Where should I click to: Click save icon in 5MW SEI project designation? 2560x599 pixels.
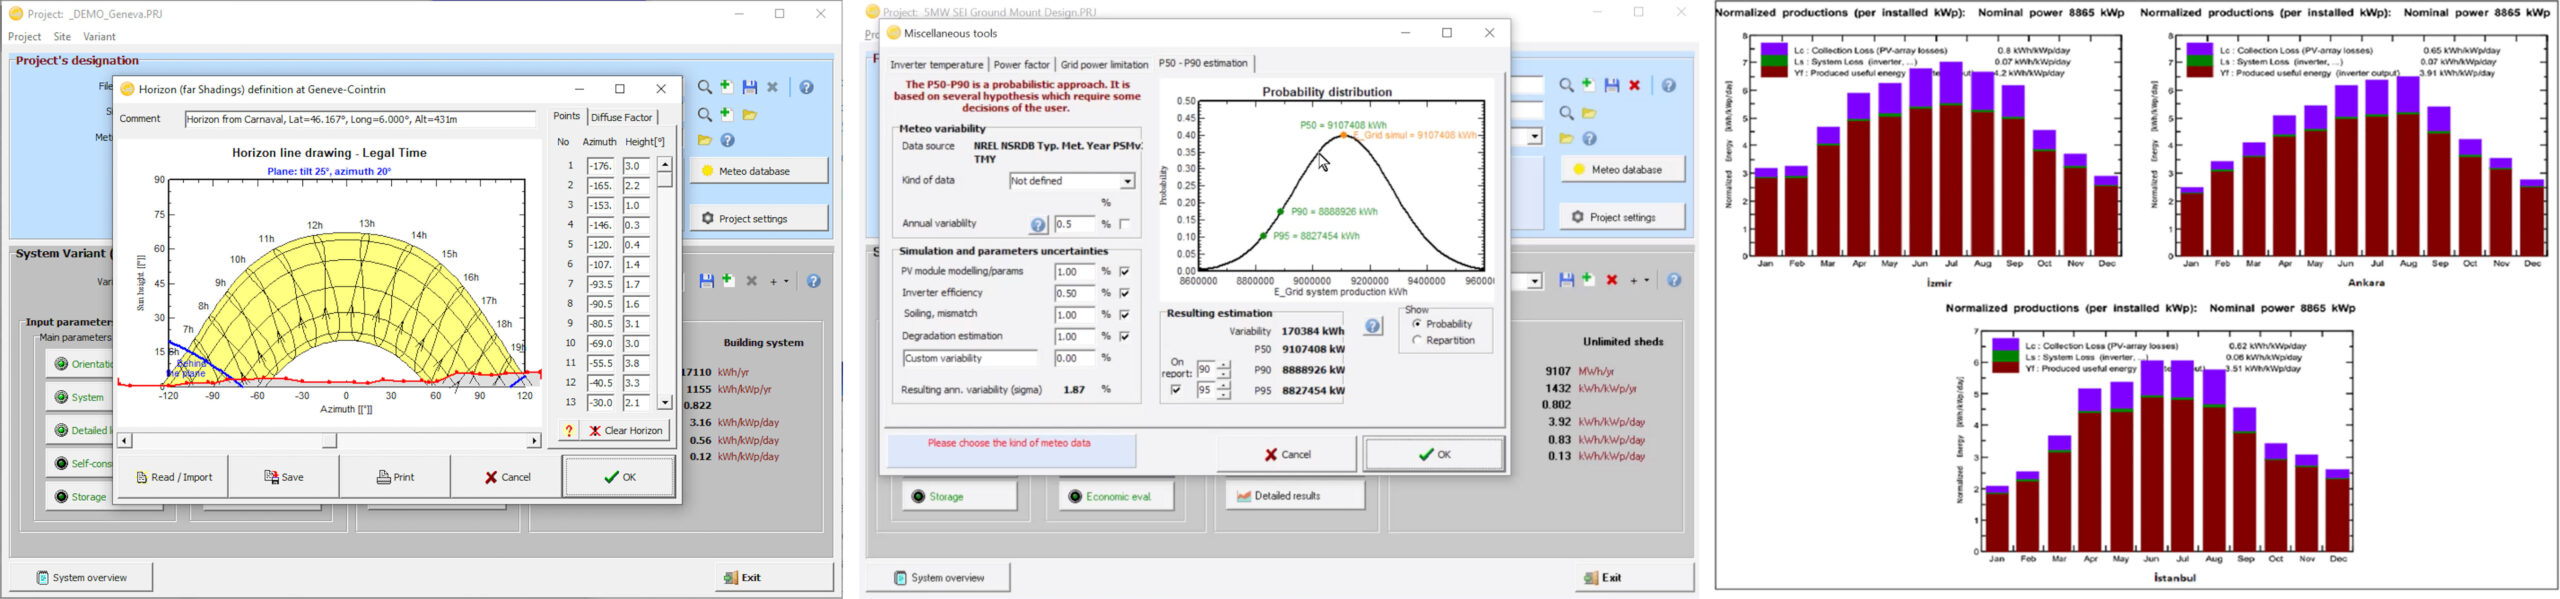(x=1612, y=85)
